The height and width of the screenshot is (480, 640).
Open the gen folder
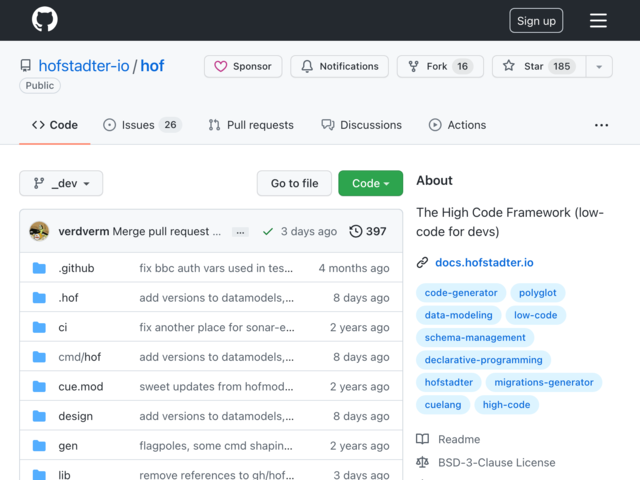tap(68, 446)
